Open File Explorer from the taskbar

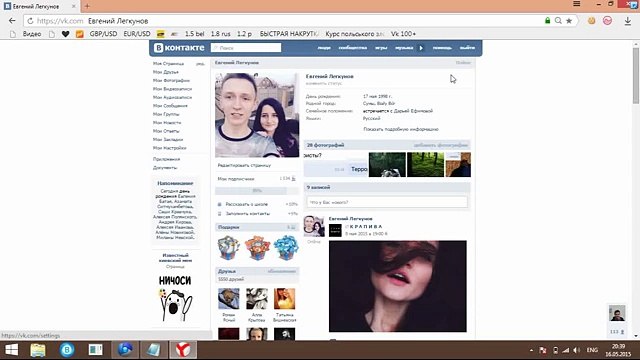pos(38,350)
